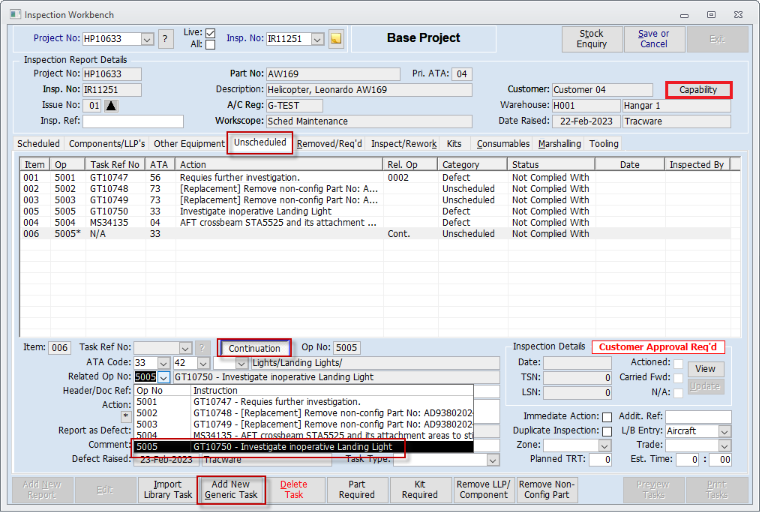Click the Planned TRT input field
Screen dimensions: 760x512
(x=600, y=460)
